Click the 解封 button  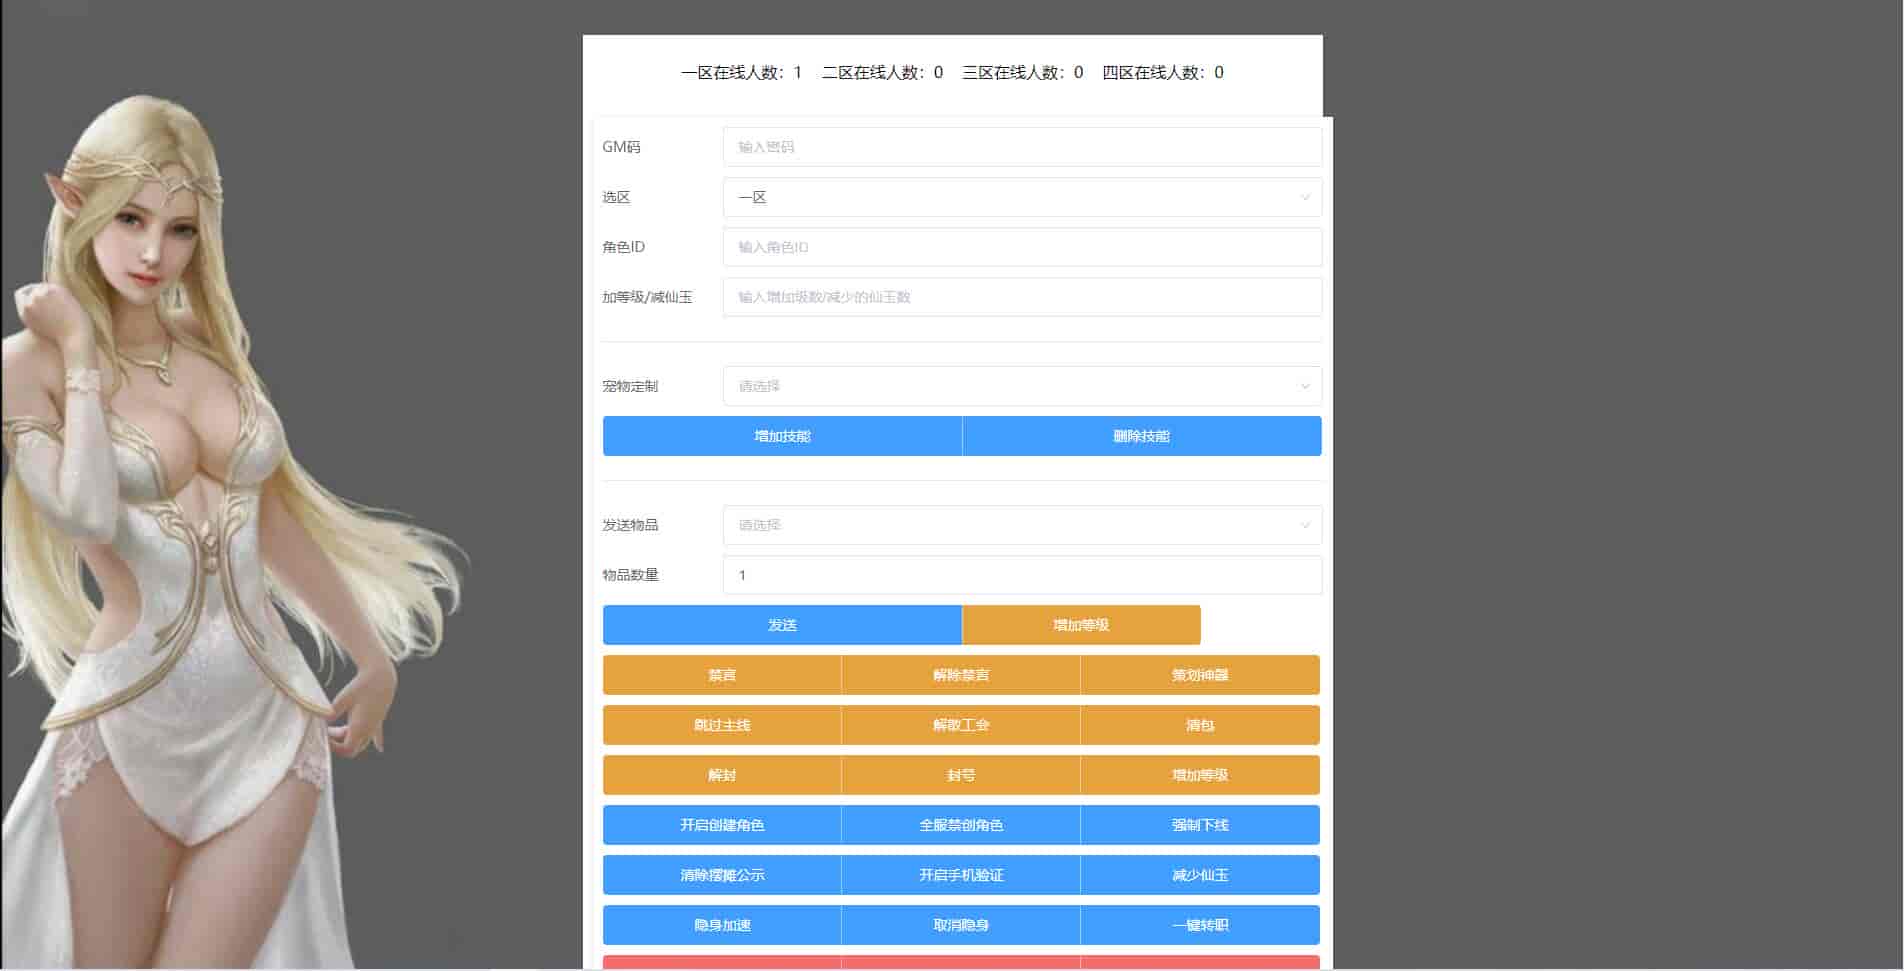(x=722, y=775)
